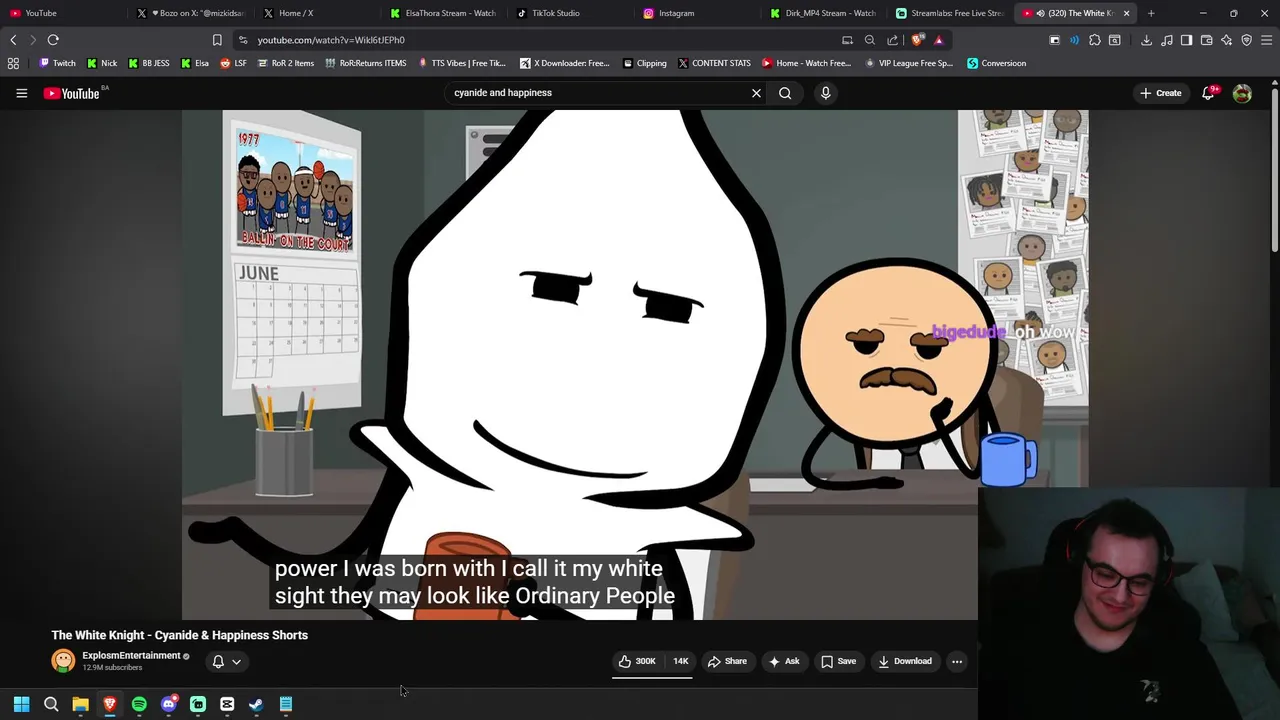Start voice search with the microphone icon

825,93
